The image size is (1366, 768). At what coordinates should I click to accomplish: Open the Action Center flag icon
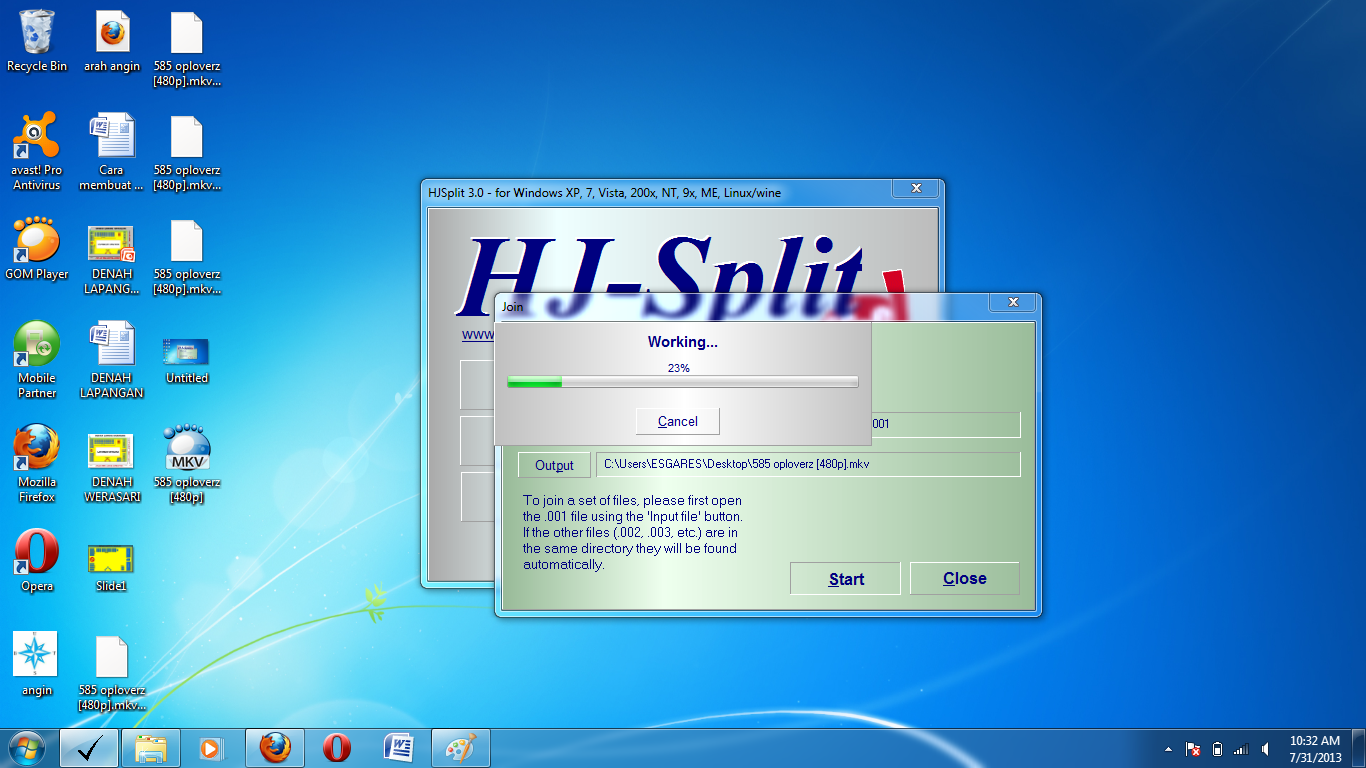1192,749
